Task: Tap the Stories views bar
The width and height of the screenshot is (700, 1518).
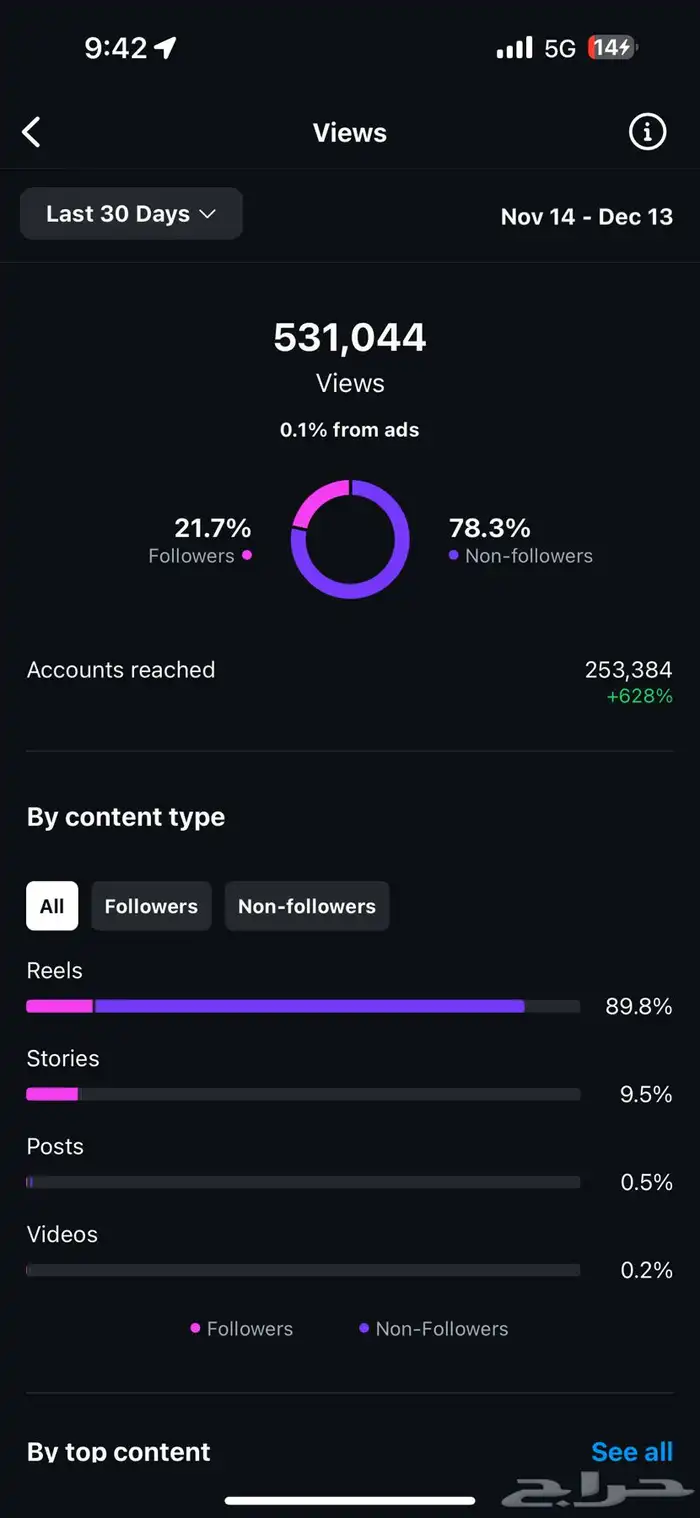Action: coord(303,1094)
